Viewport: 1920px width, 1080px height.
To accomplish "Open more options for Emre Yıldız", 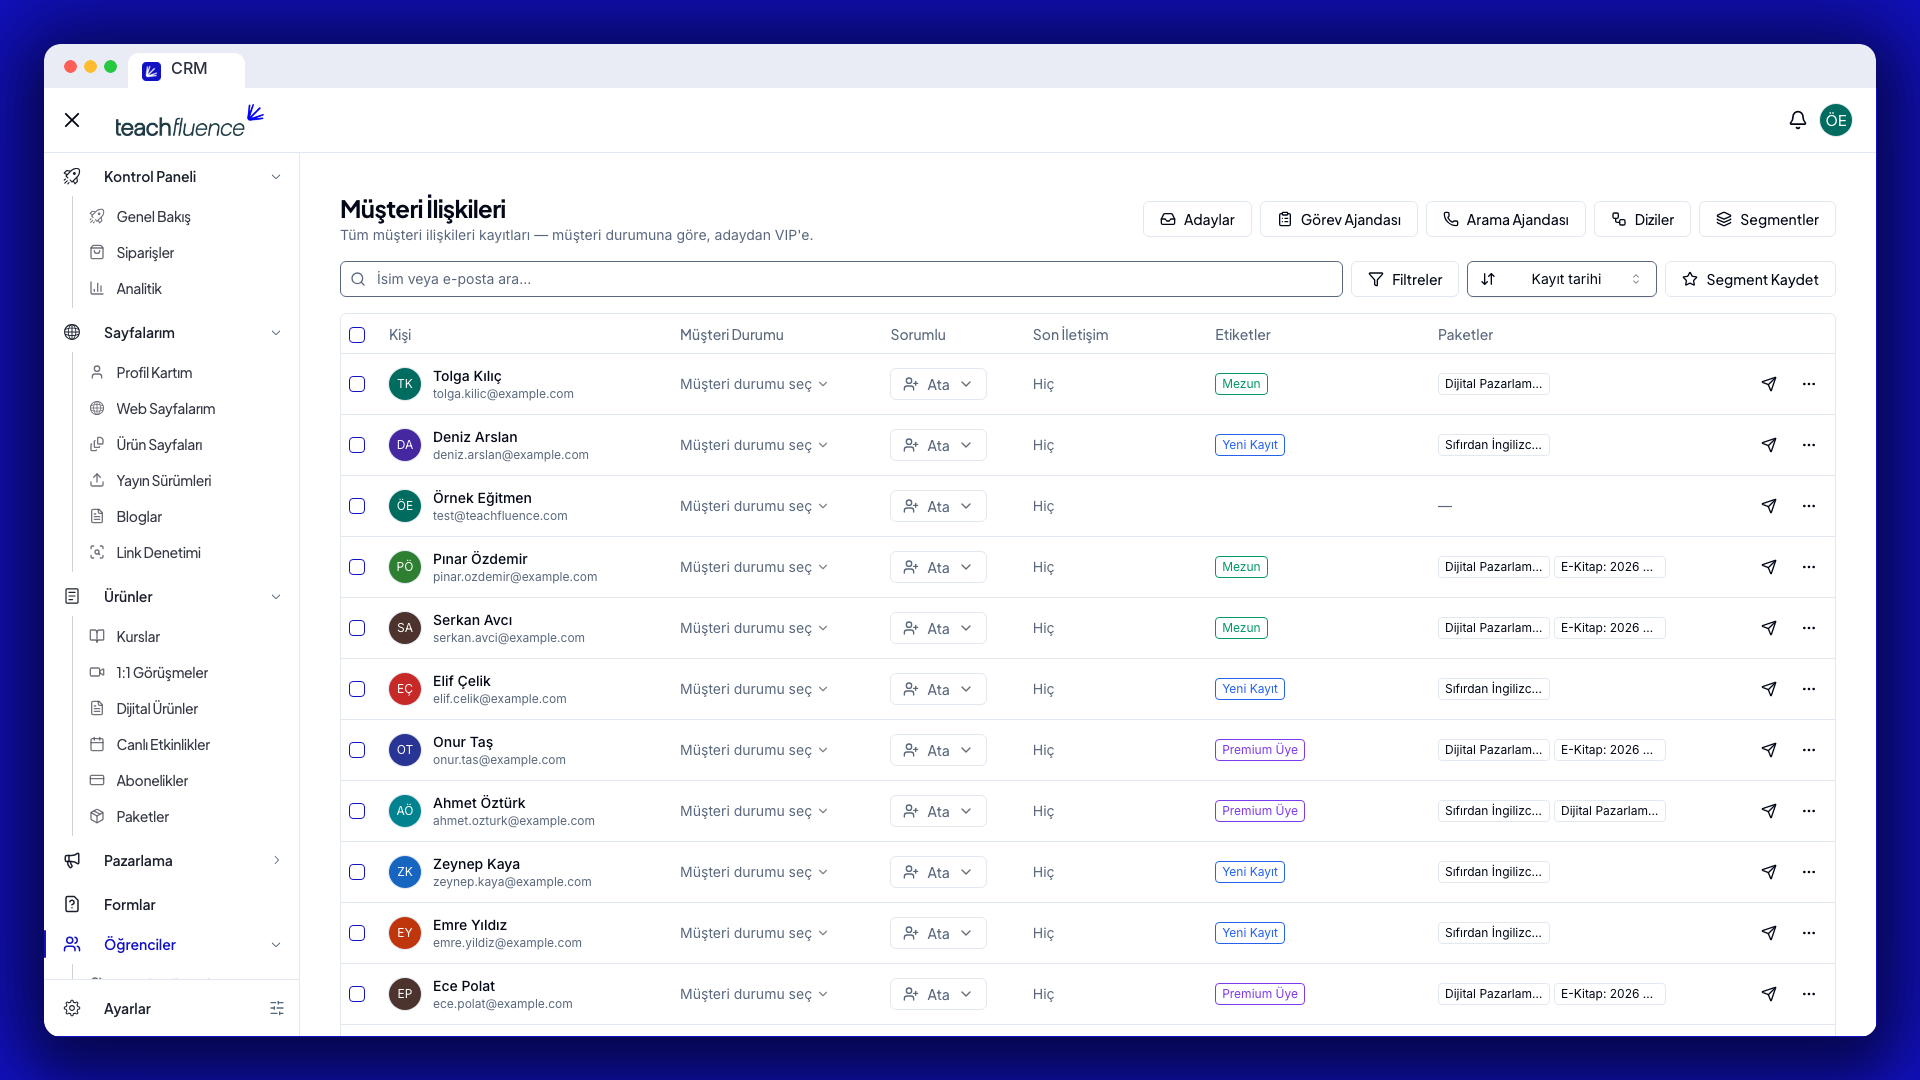I will pos(1808,933).
